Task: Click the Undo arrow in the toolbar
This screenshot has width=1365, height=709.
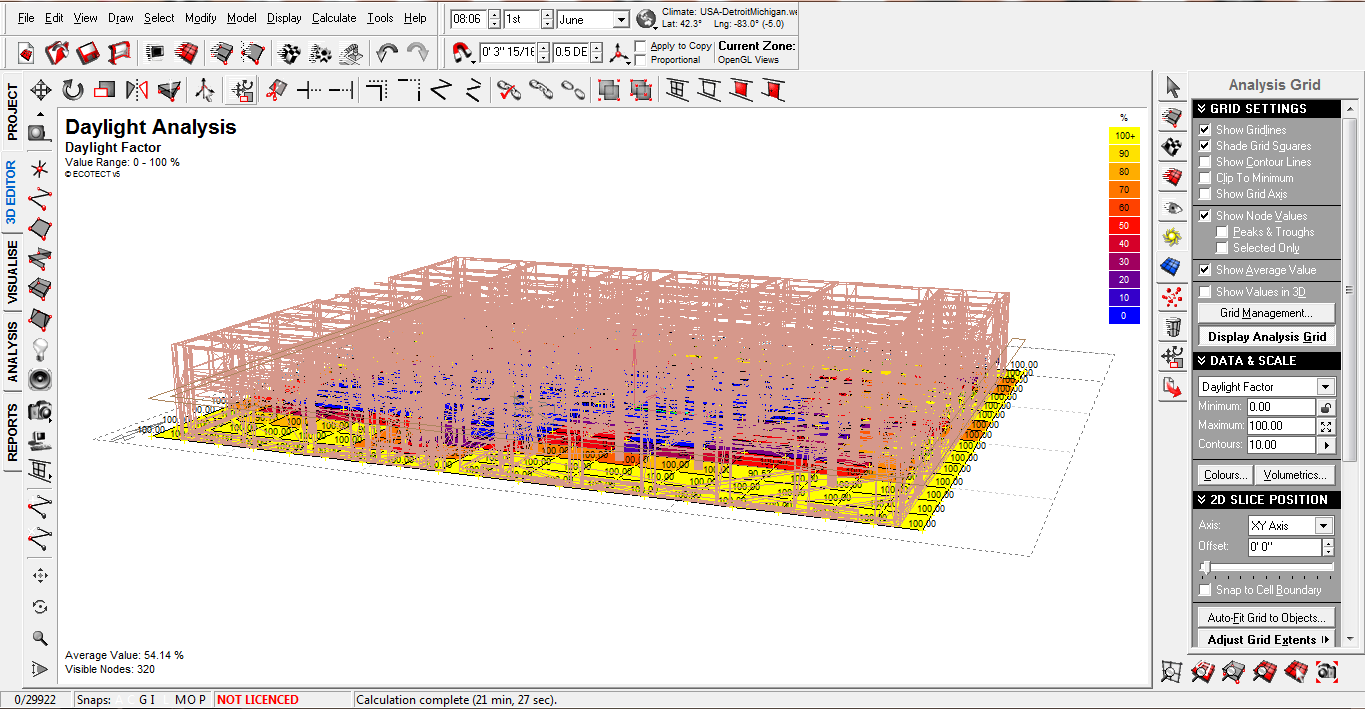Action: click(387, 52)
